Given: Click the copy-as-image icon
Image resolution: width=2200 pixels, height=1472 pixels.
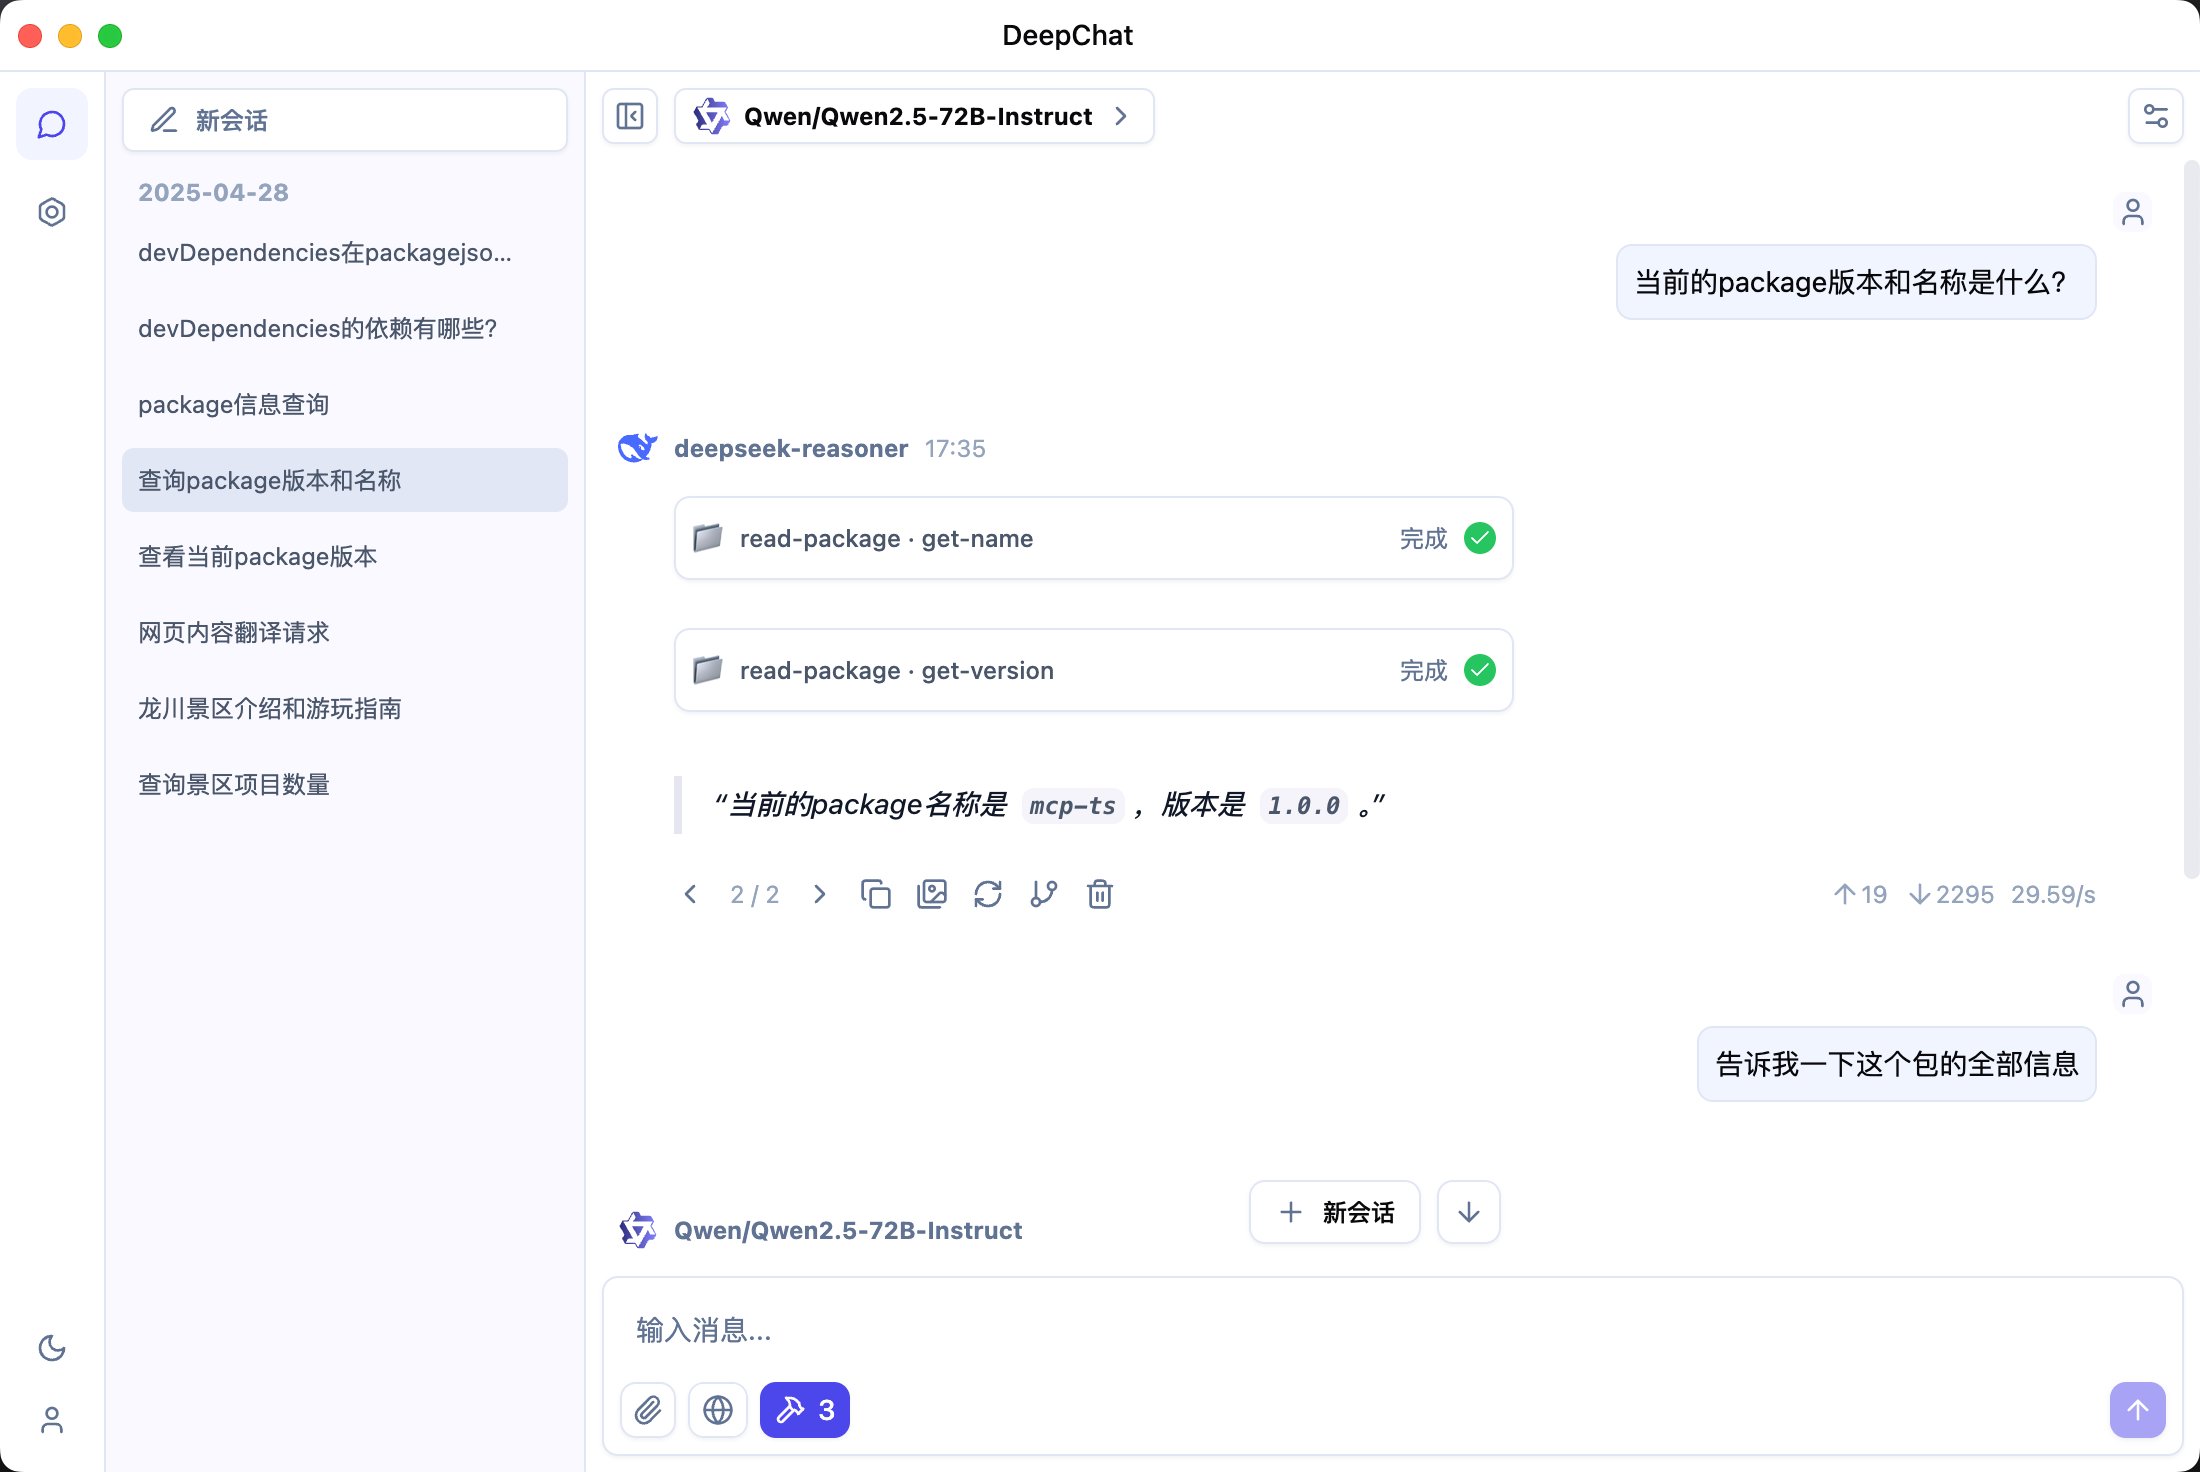Looking at the screenshot, I should click(x=931, y=894).
